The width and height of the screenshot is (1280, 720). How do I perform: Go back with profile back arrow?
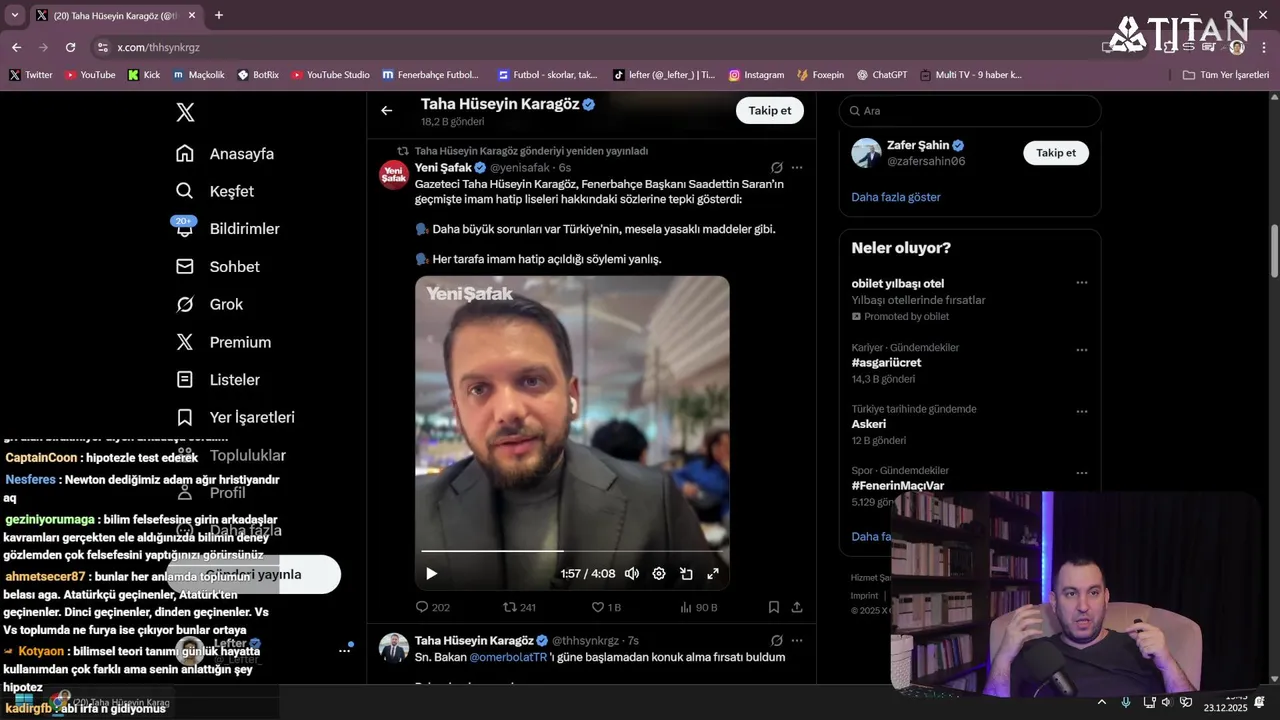[387, 111]
